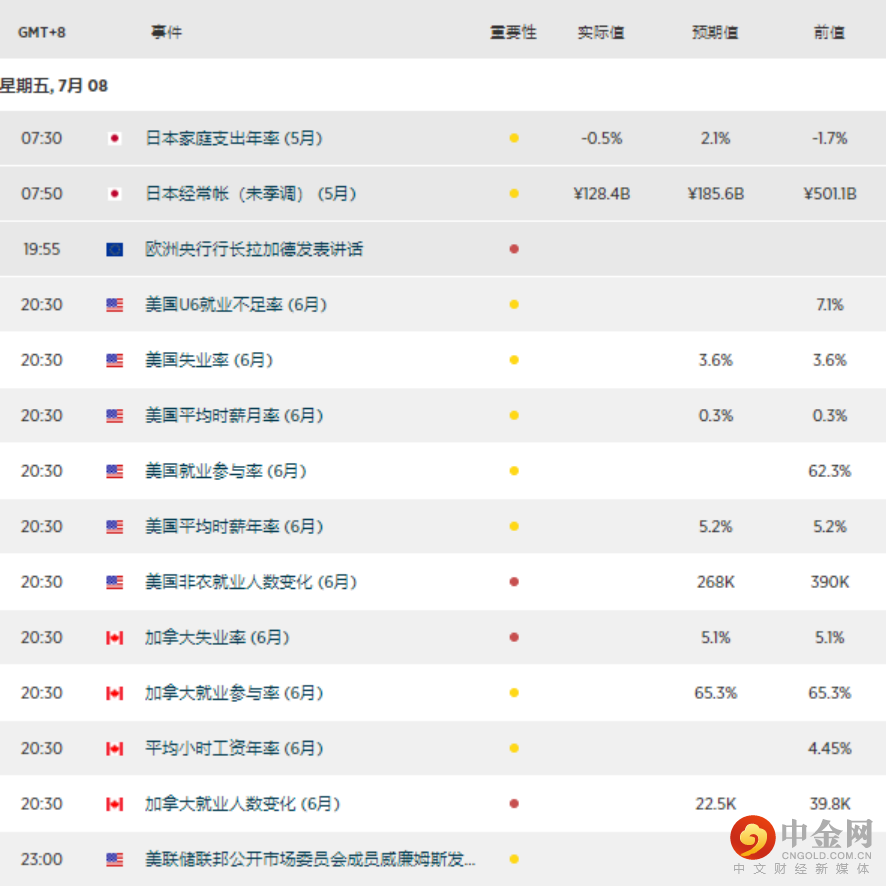Click actual value -0.5%
The width and height of the screenshot is (887, 887).
click(601, 138)
